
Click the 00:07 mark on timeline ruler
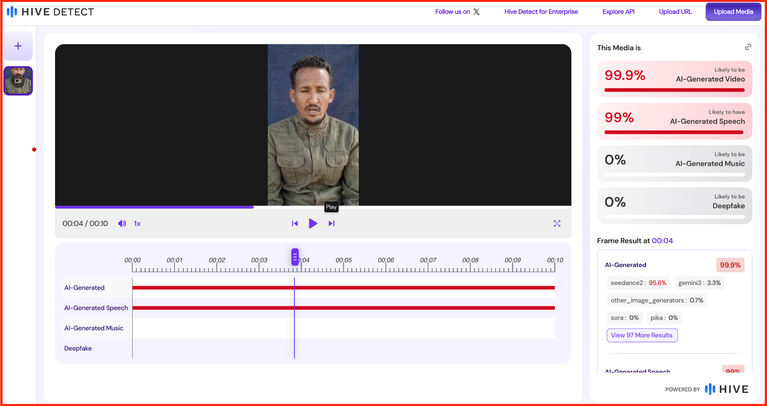tap(428, 260)
